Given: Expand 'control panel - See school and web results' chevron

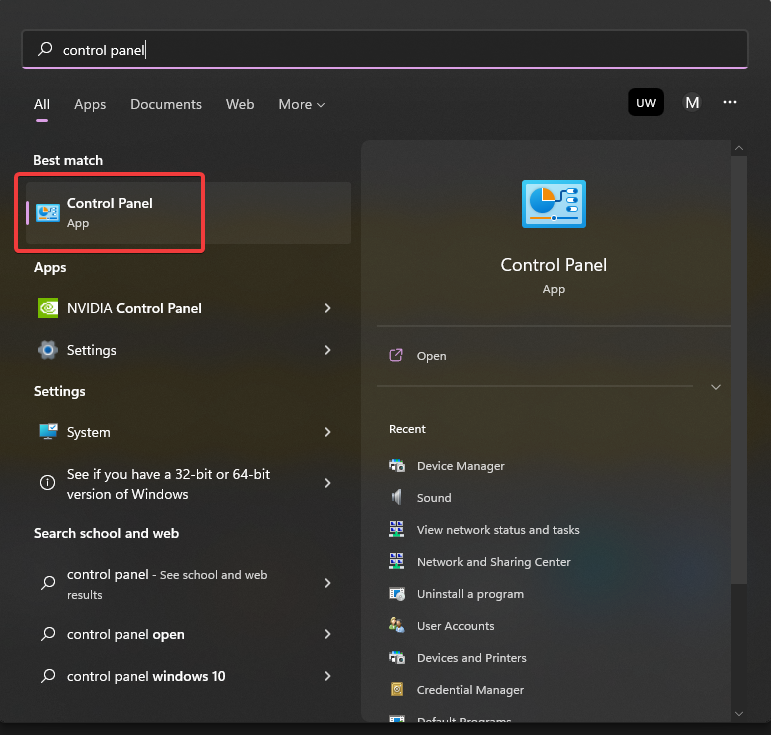Looking at the screenshot, I should point(327,583).
